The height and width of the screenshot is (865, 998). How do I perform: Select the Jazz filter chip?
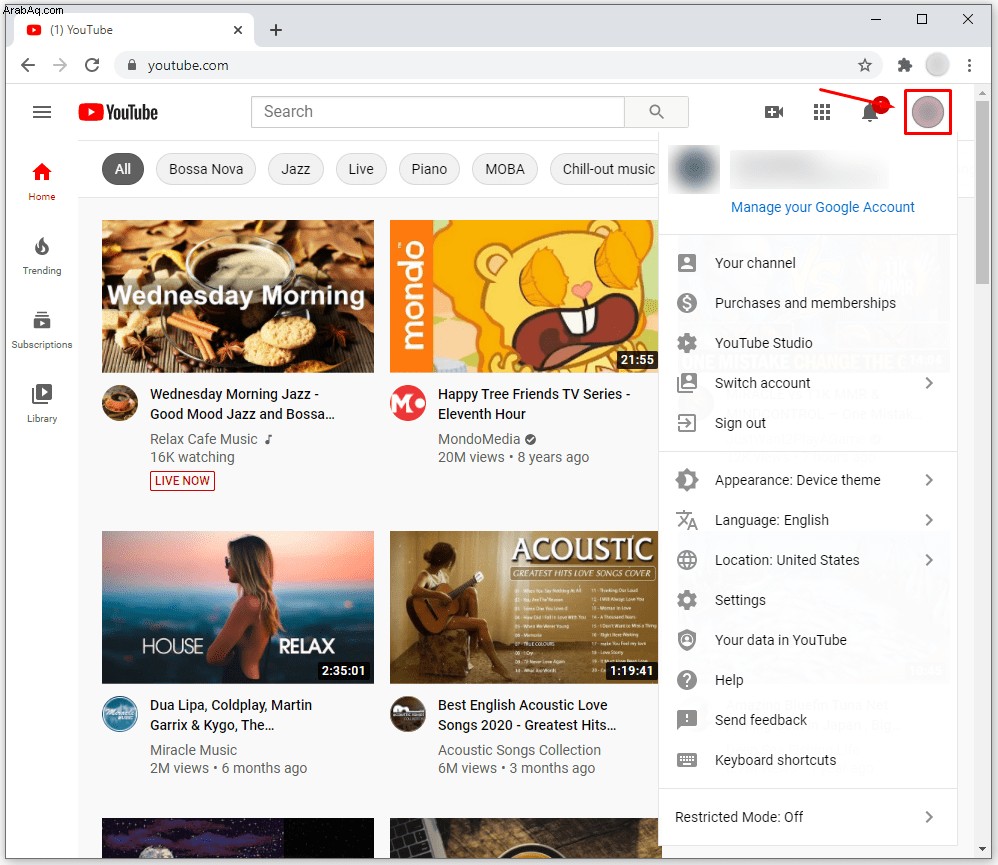click(295, 169)
